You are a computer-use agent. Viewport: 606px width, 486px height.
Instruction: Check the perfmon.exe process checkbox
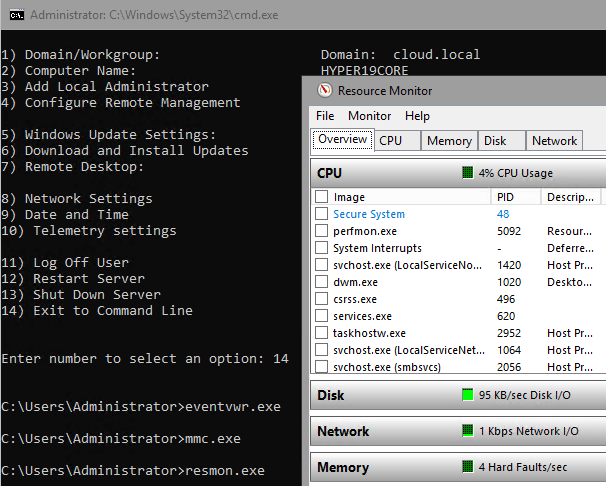(321, 231)
